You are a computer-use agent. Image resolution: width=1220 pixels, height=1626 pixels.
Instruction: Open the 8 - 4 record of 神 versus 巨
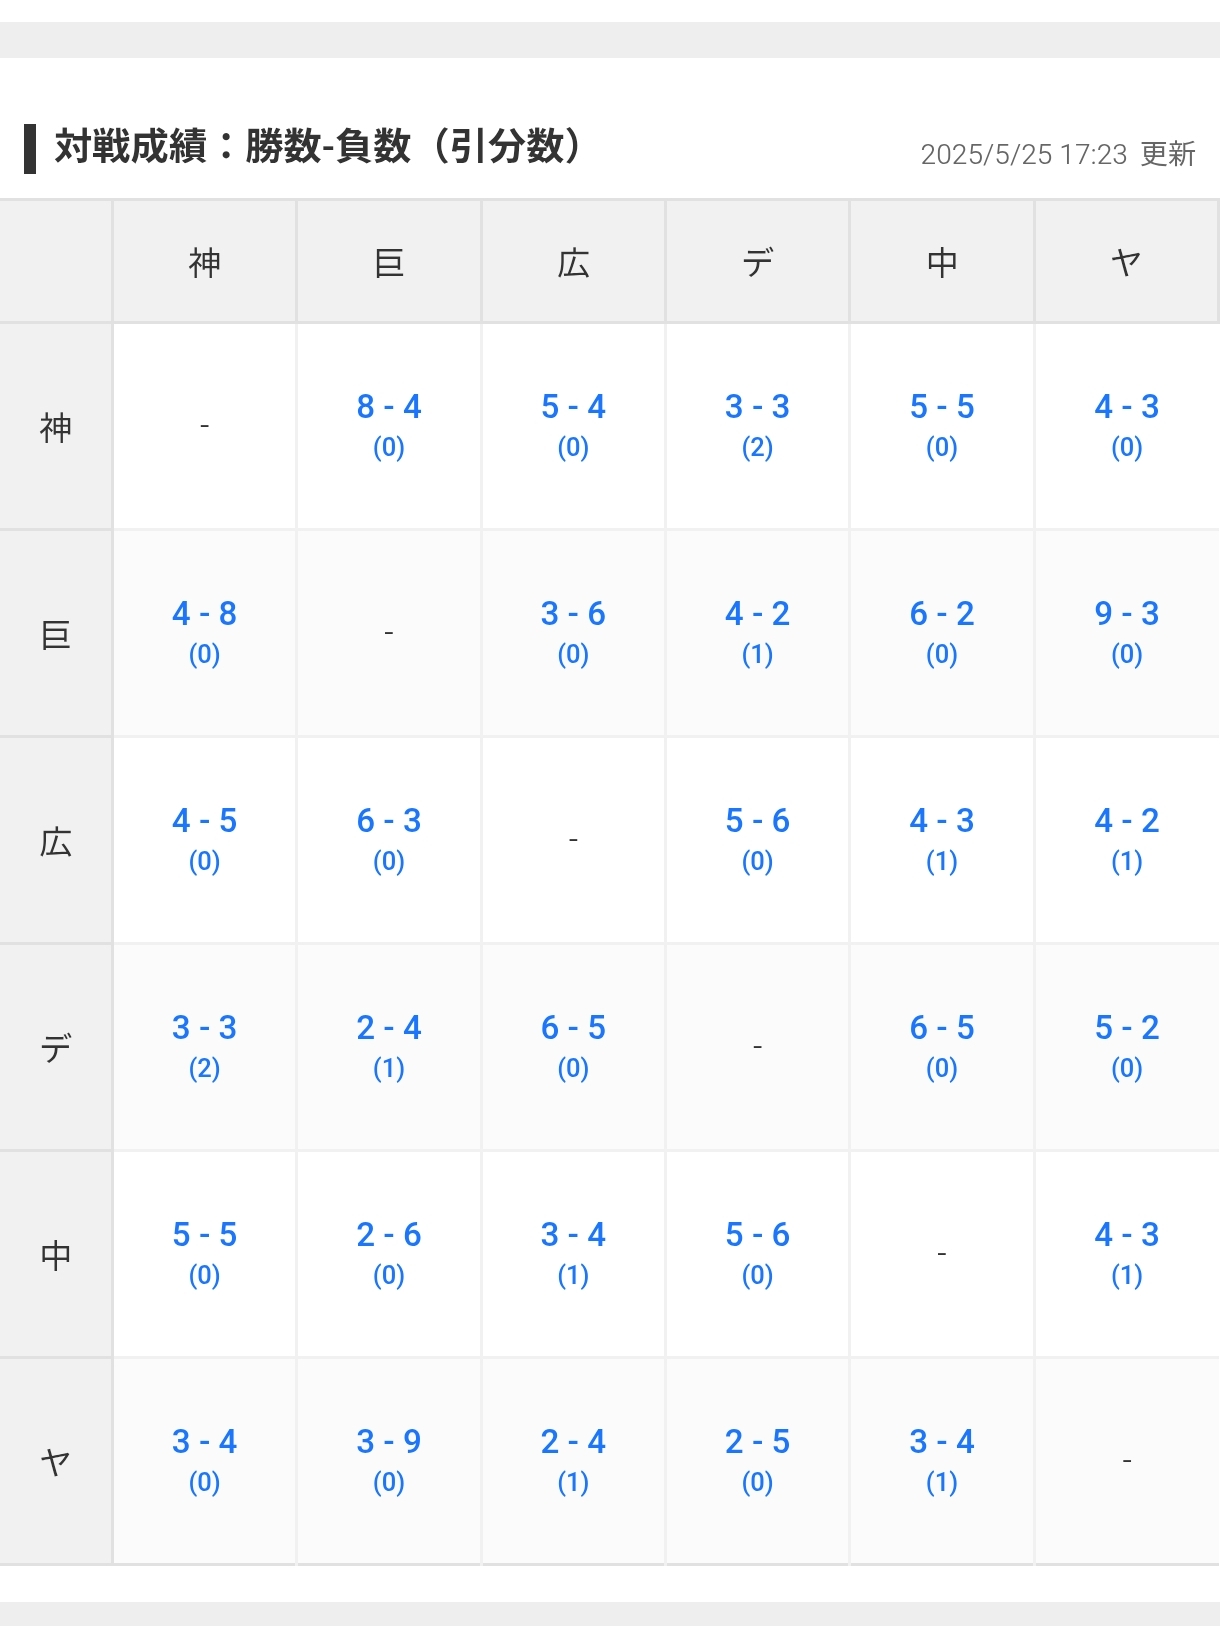[388, 407]
